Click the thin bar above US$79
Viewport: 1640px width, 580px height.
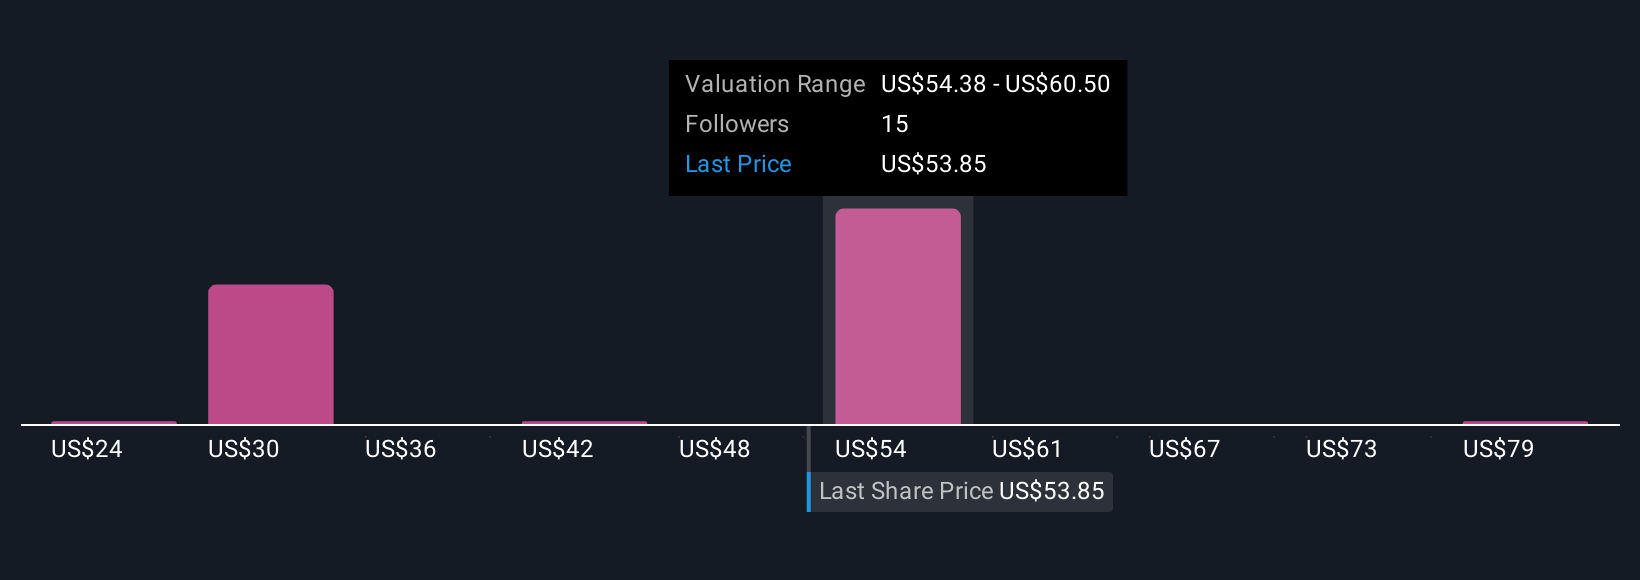1525,423
